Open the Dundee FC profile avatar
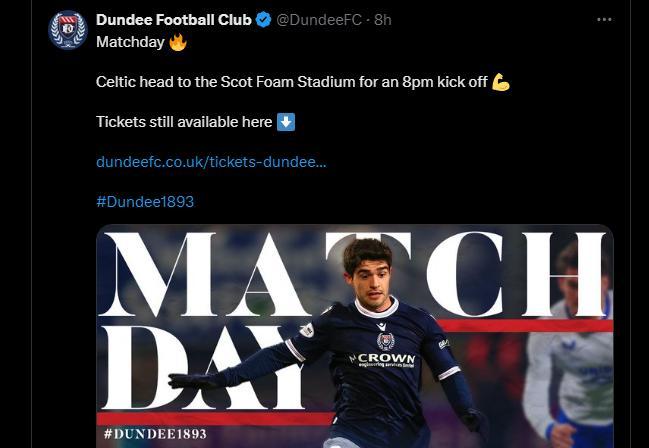The image size is (649, 448). click(x=67, y=30)
